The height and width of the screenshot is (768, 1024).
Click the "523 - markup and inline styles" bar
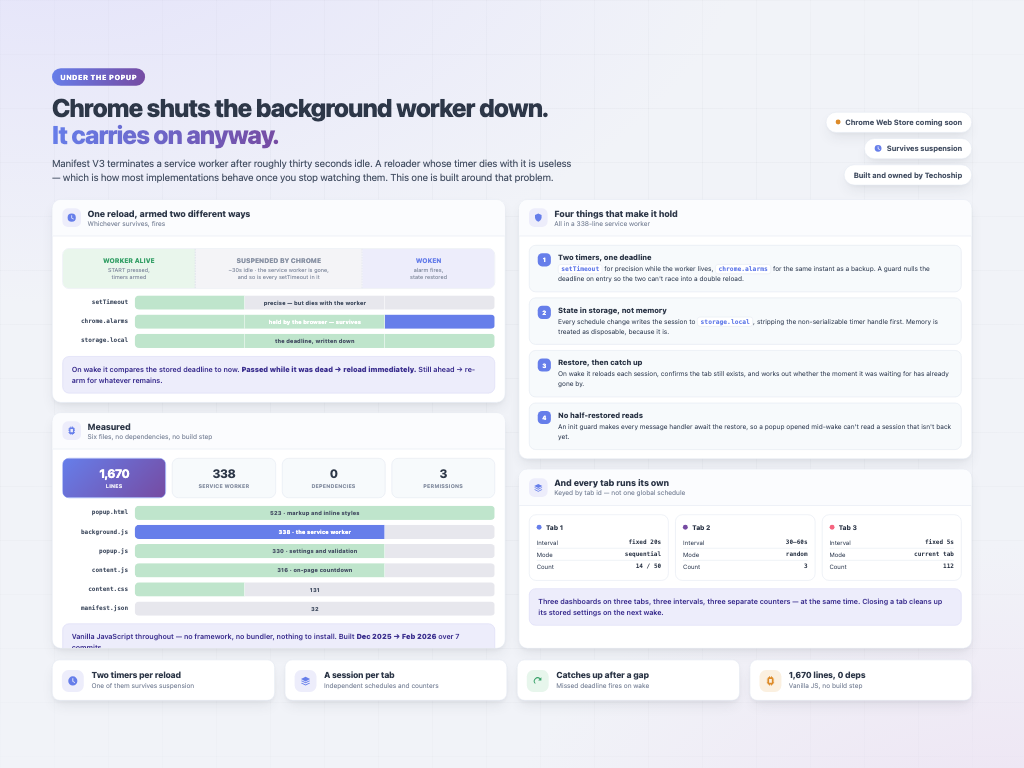315,513
